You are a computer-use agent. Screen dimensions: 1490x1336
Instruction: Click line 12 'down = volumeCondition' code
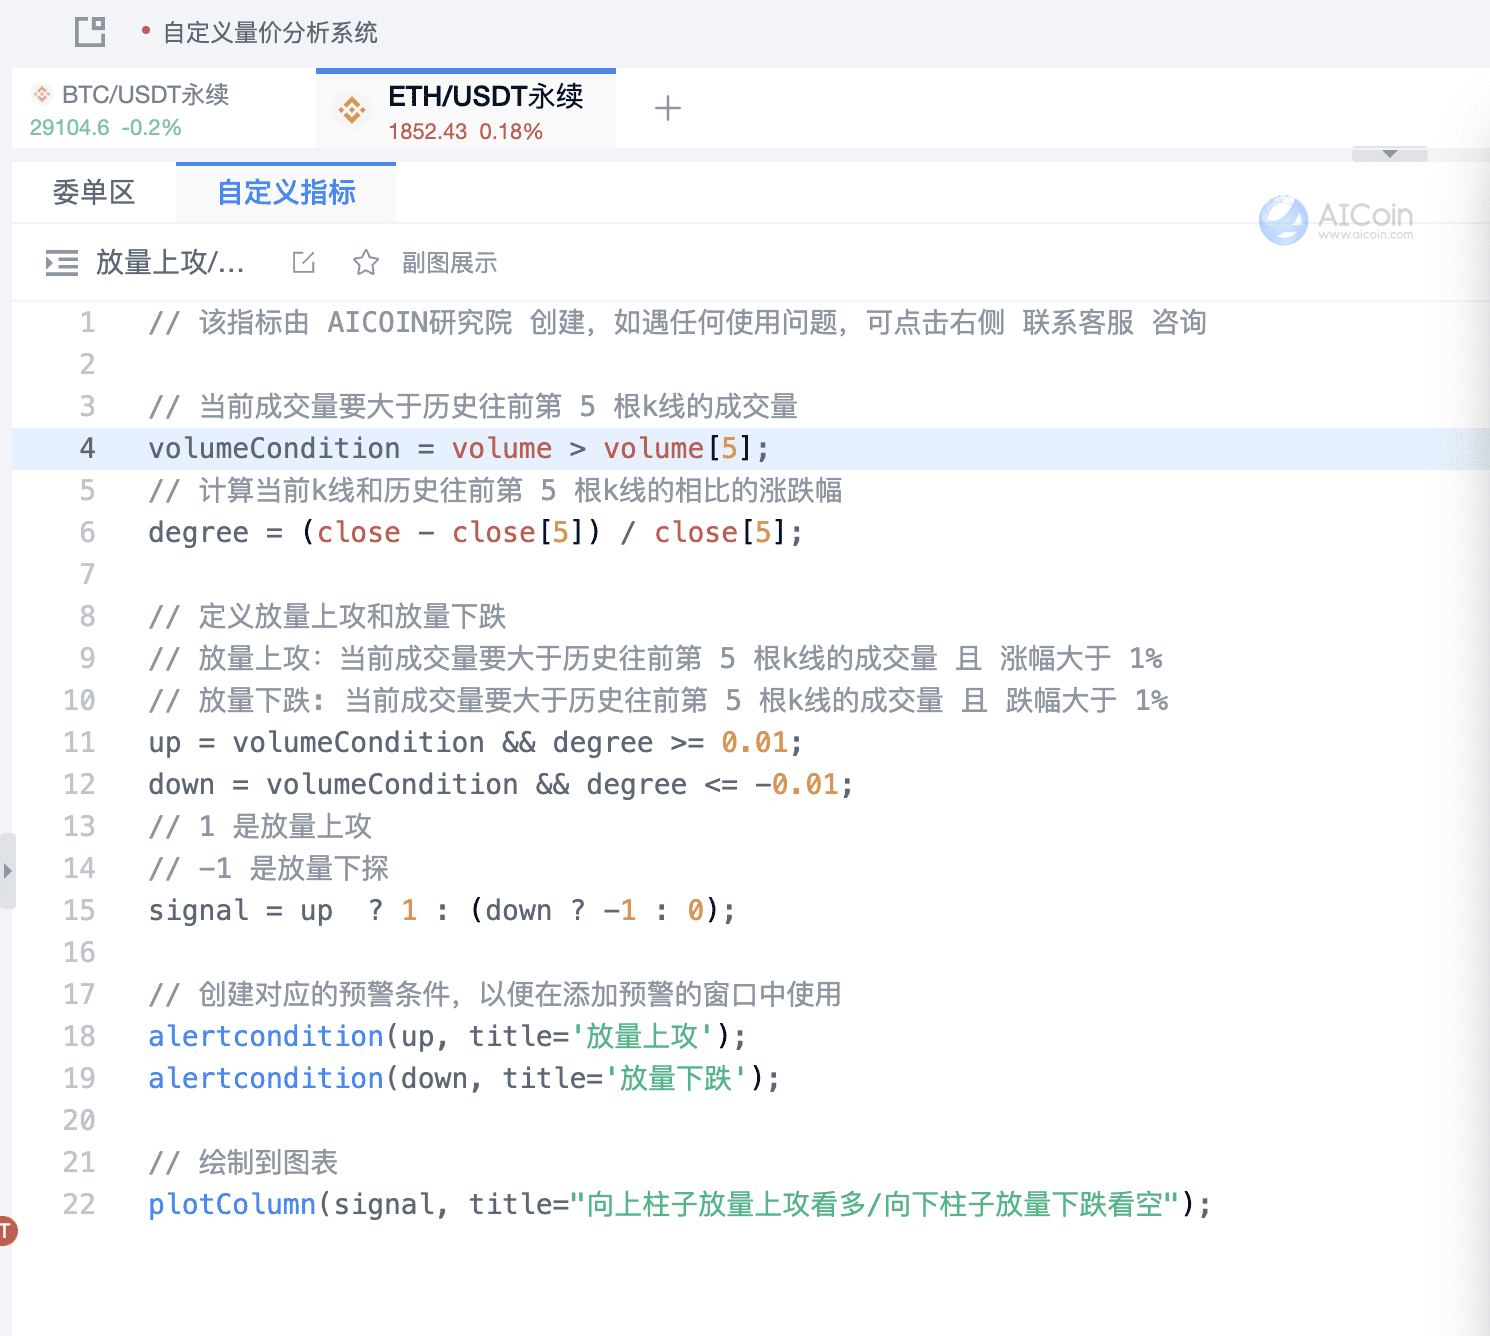(x=500, y=784)
